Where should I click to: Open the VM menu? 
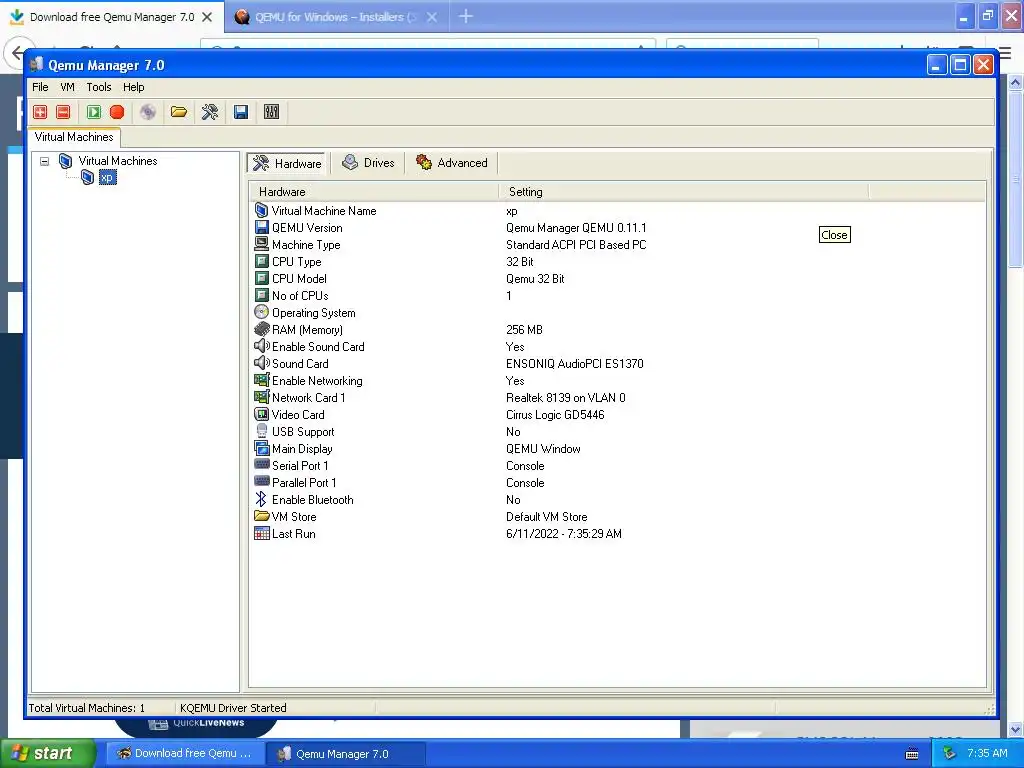click(67, 87)
